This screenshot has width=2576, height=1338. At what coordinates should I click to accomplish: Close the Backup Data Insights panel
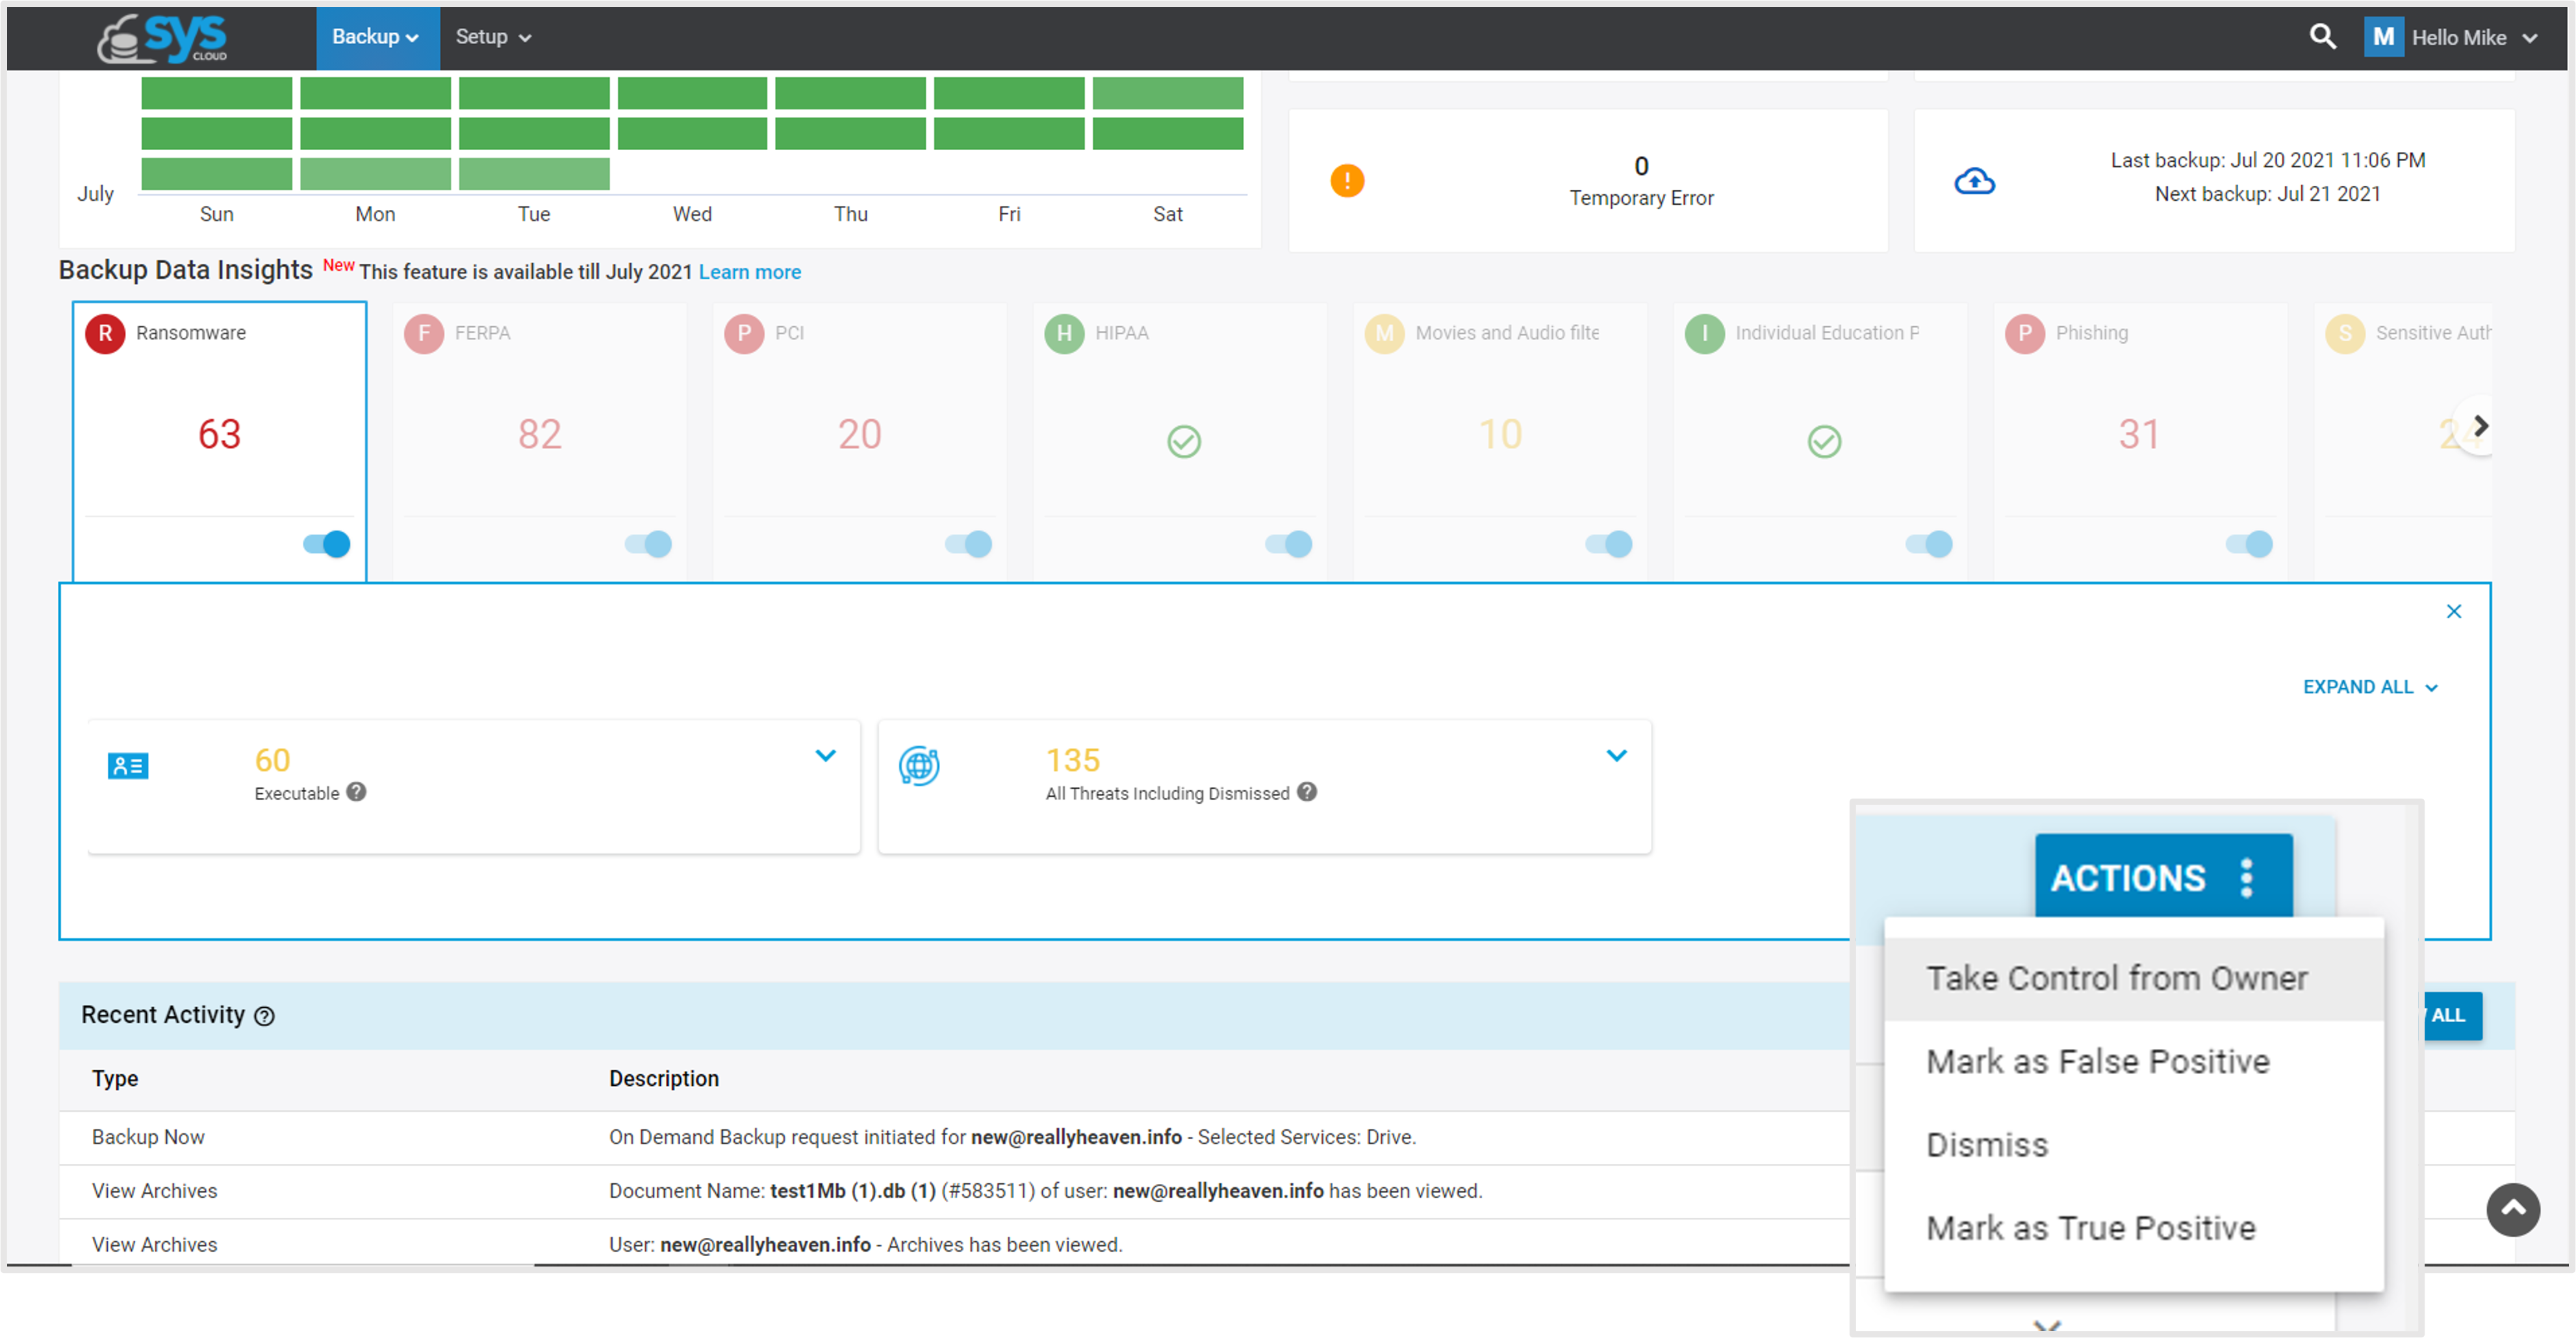click(2454, 611)
